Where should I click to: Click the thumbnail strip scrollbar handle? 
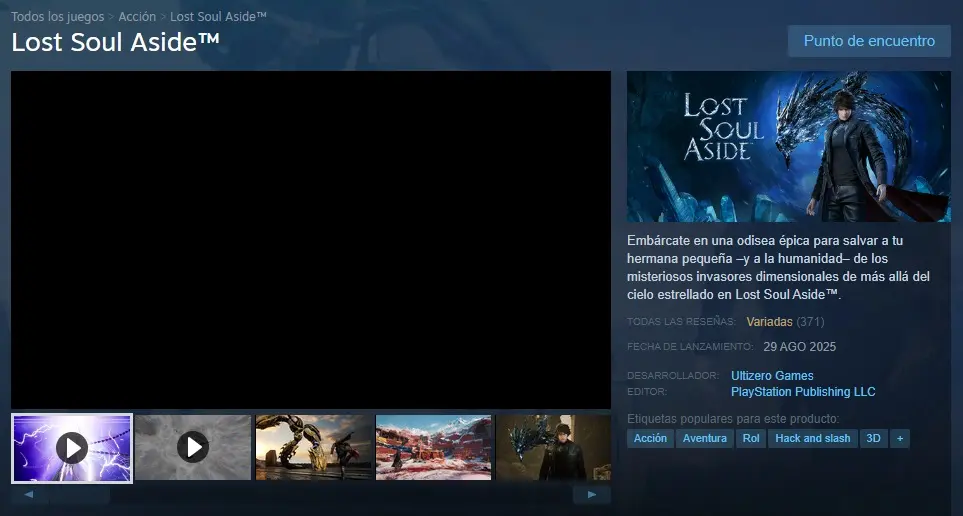[x=80, y=494]
